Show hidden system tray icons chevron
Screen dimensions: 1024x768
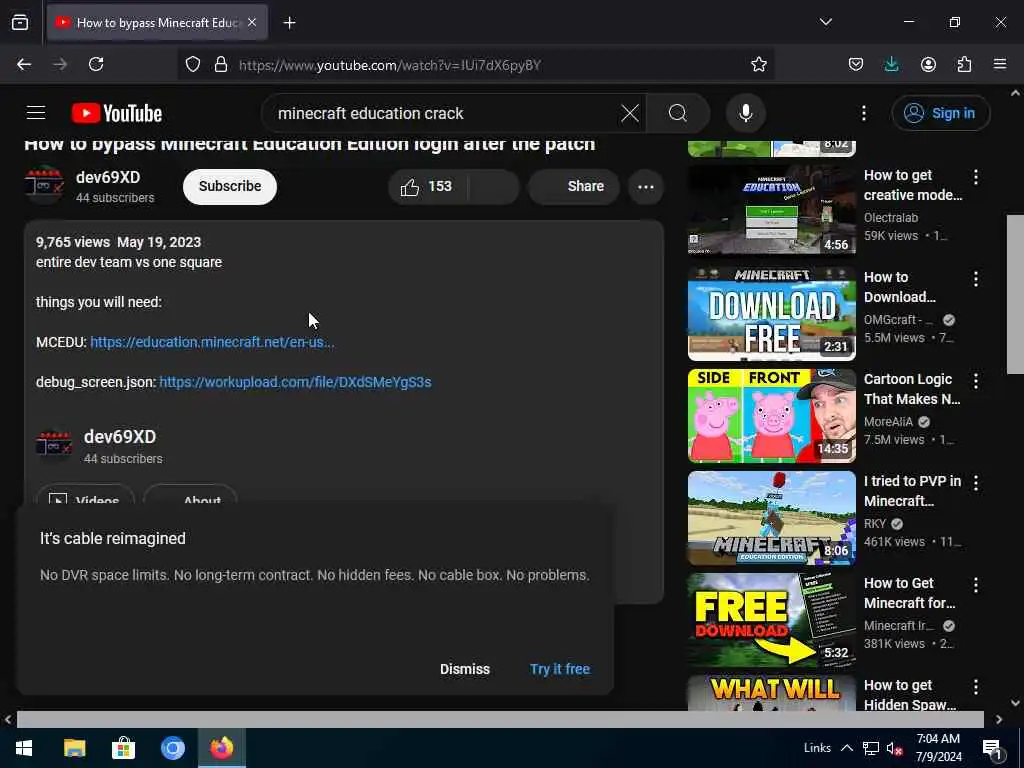[x=846, y=748]
